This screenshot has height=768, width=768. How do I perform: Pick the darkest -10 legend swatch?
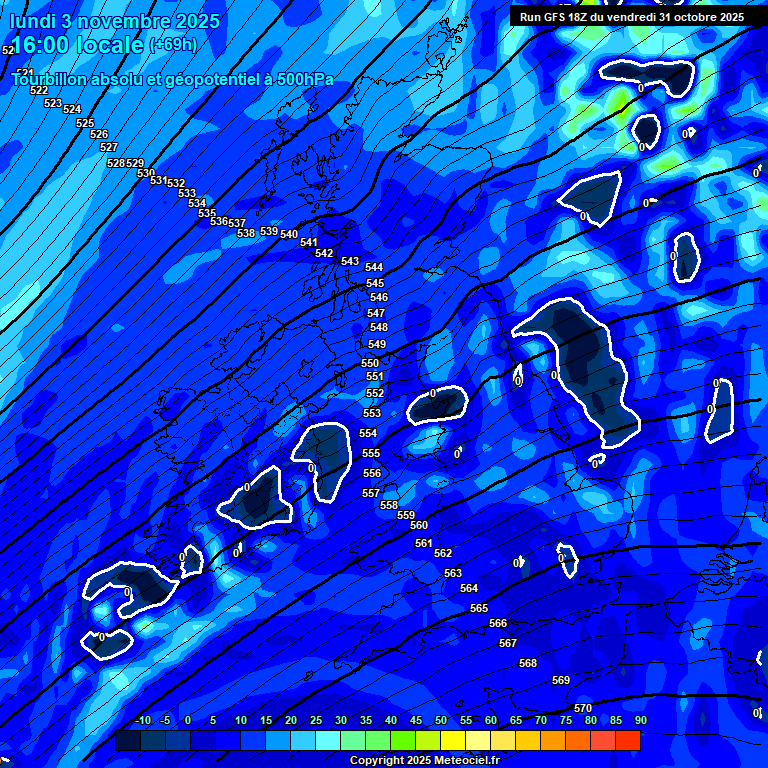click(x=128, y=741)
